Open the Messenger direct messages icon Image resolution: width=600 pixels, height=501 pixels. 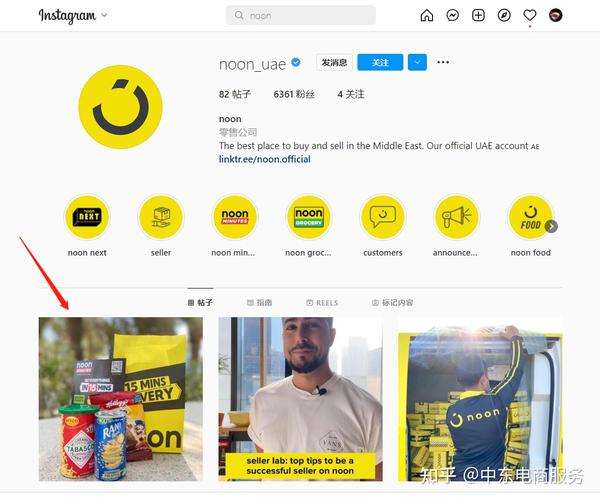click(453, 15)
